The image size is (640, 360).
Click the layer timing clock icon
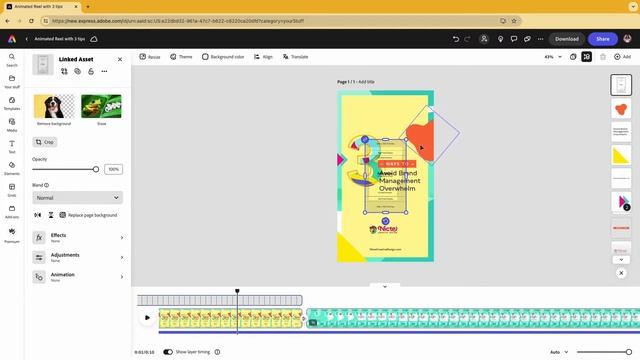point(573,57)
